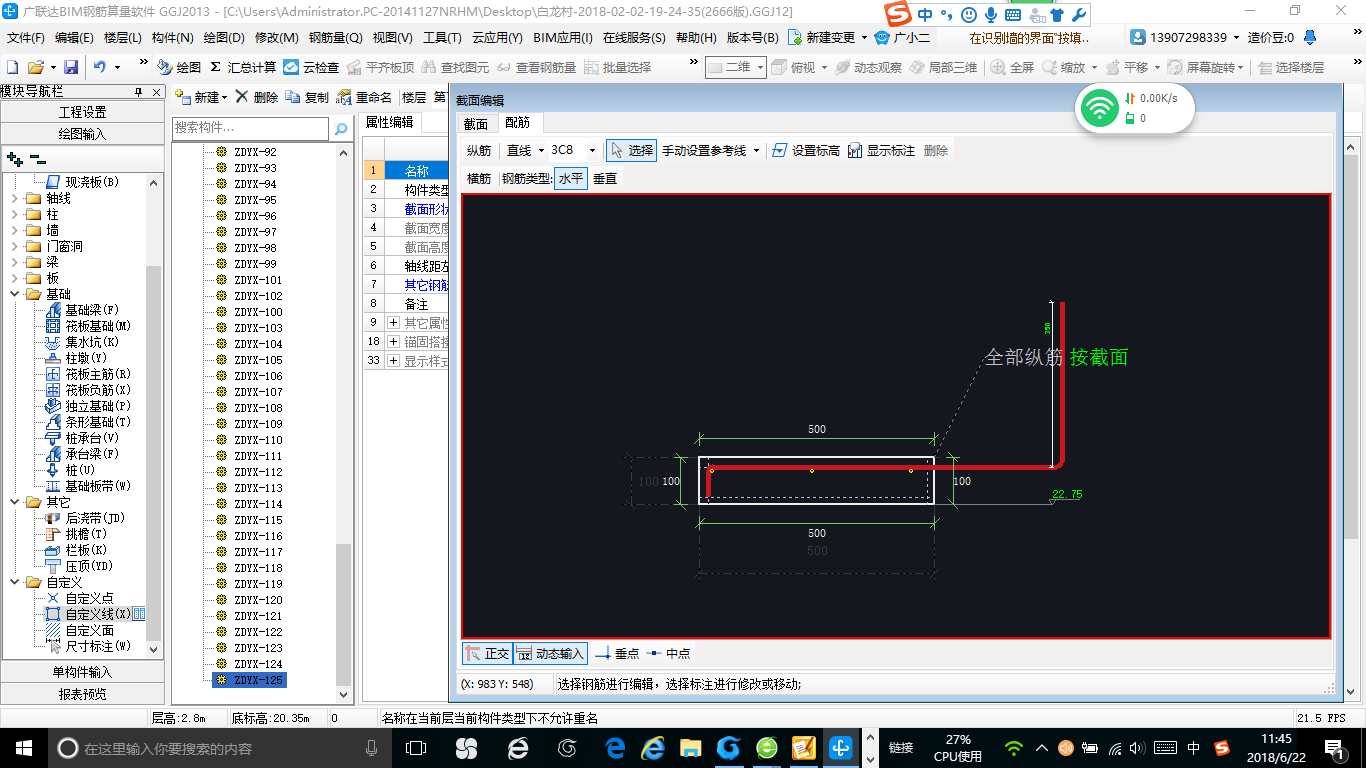Close the 模块导航栏 navigation panel

[155, 92]
